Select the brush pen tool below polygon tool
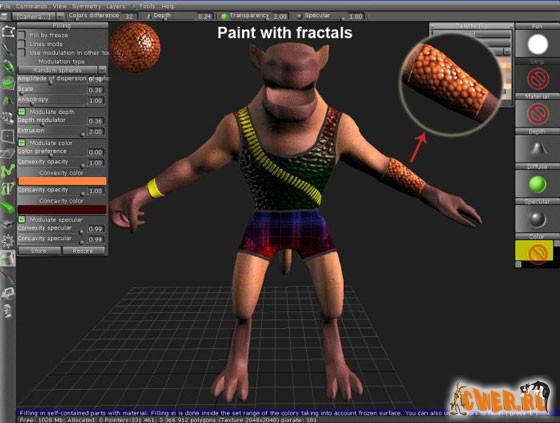The width and height of the screenshot is (560, 423). 8,50
